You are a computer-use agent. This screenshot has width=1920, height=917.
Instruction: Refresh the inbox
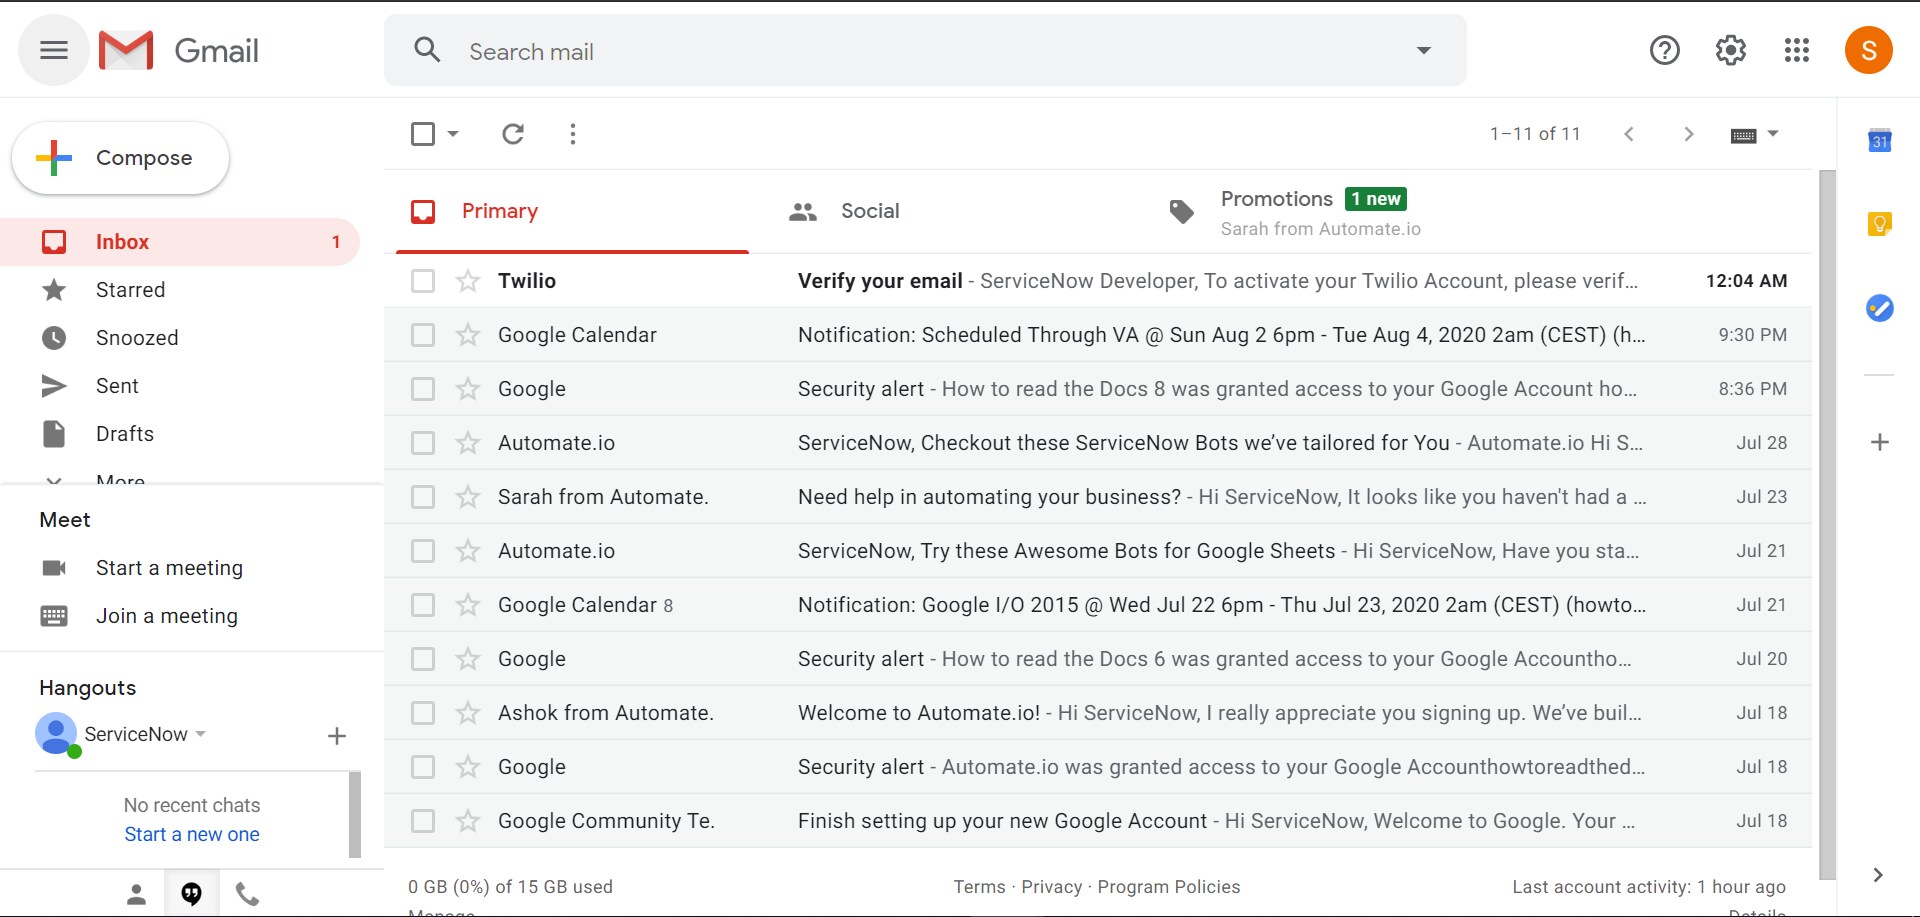click(x=513, y=133)
